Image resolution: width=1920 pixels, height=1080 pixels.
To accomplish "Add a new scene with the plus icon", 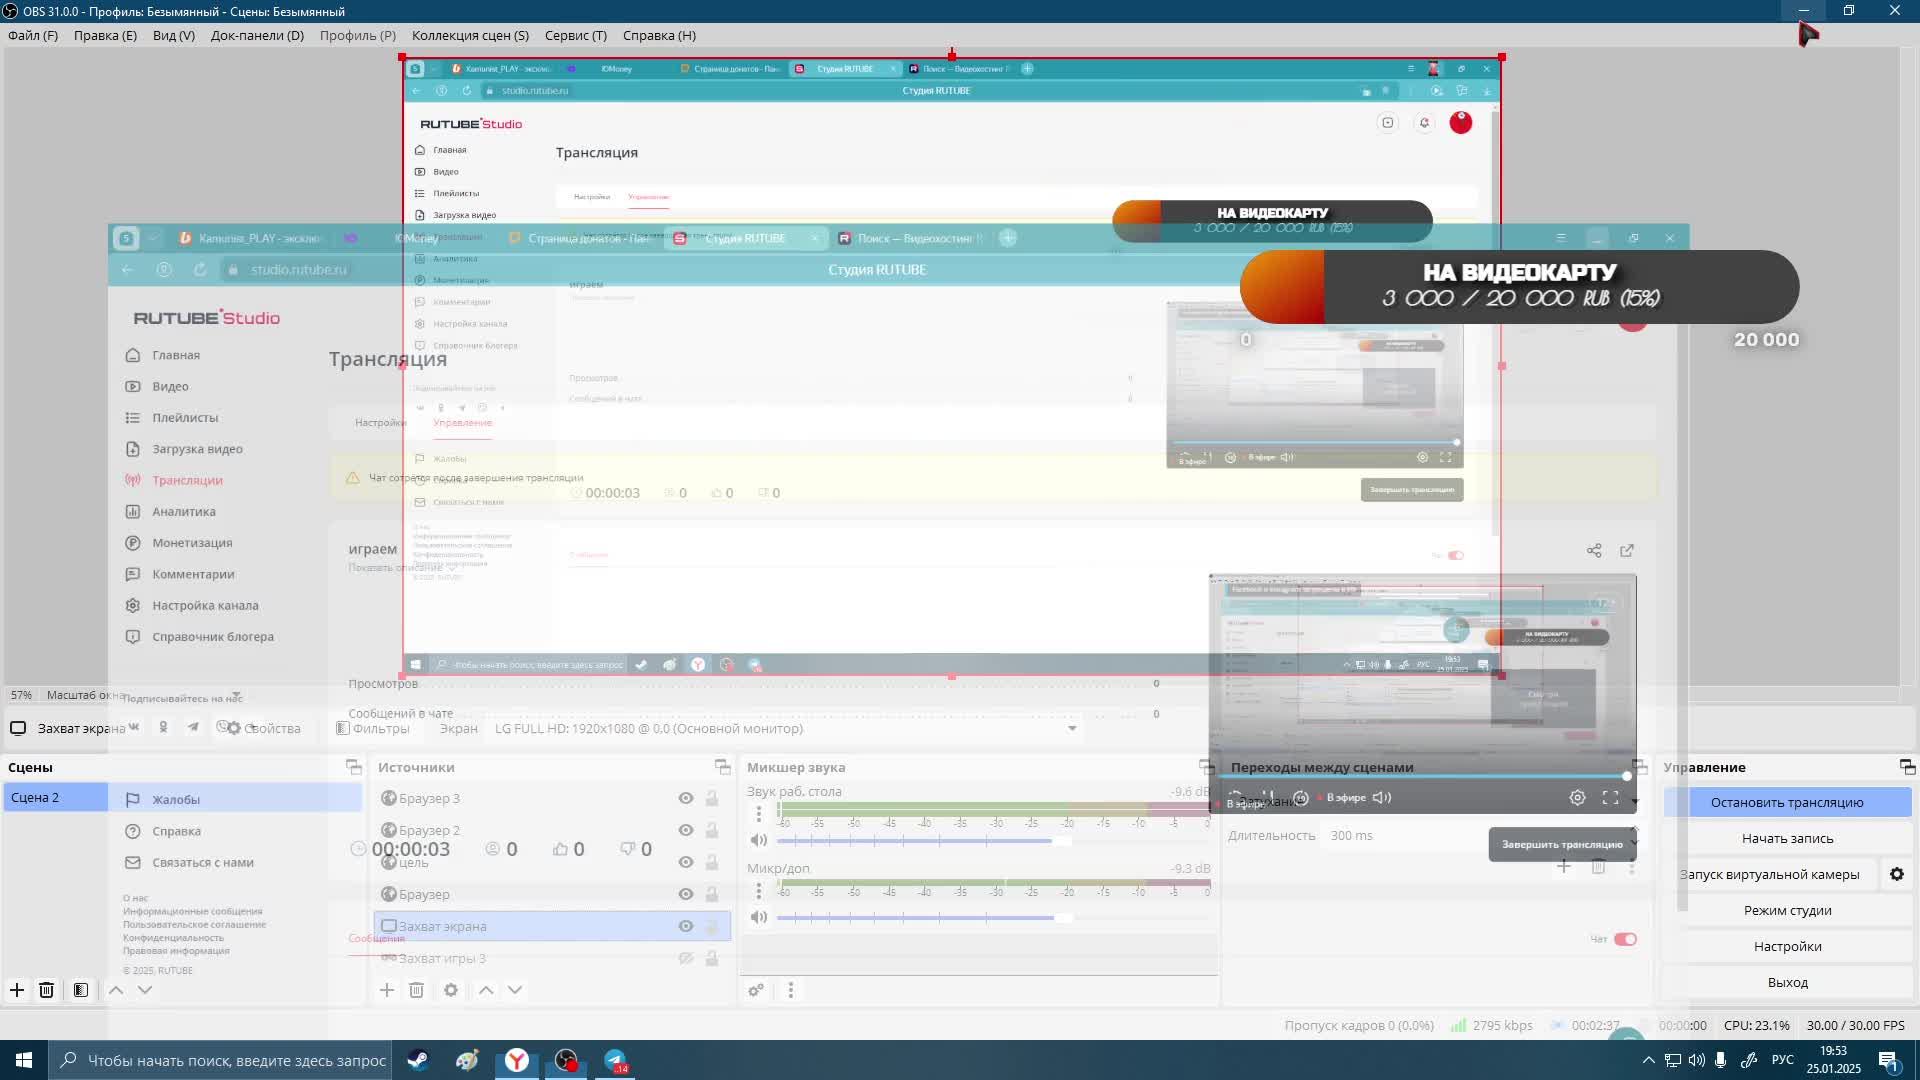I will point(17,990).
